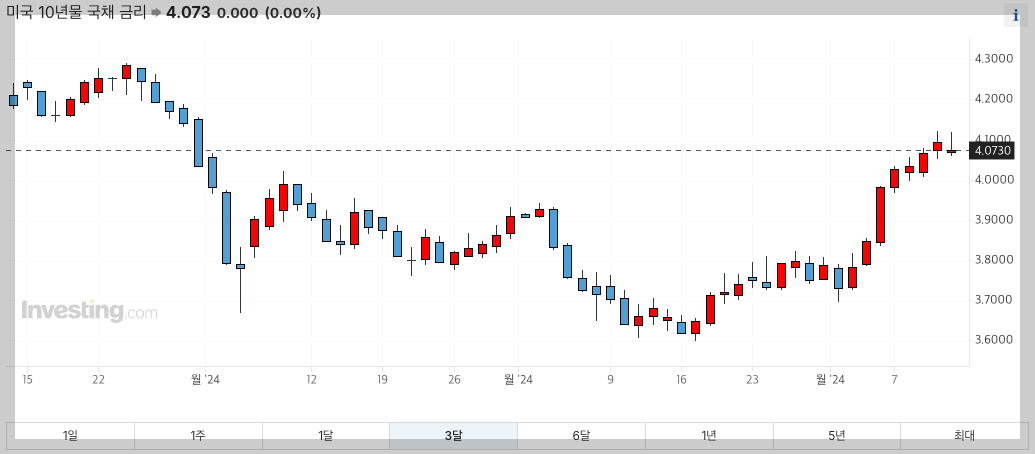This screenshot has width=1035, height=454.
Task: Click the 9 date axis label
Action: coord(611,379)
